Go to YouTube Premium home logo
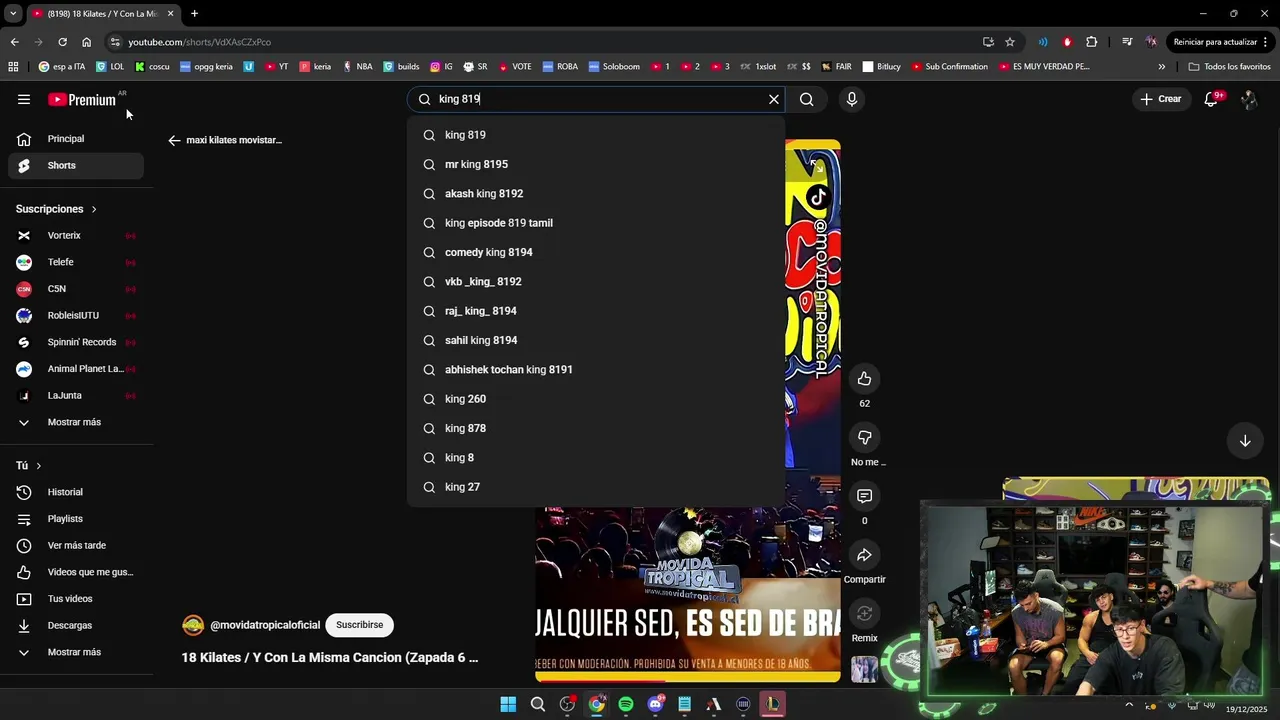This screenshot has width=1280, height=720. pos(82,99)
